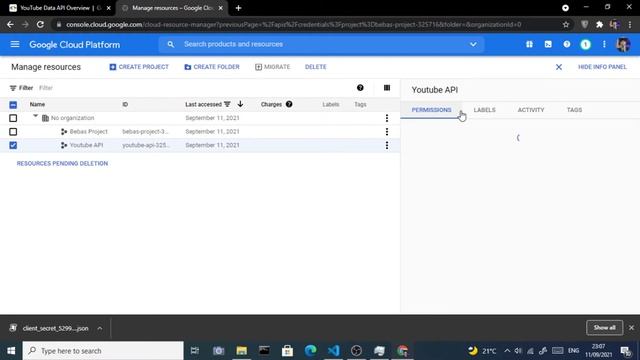Open a new browser tab
Image resolution: width=640 pixels, height=360 pixels.
(x=238, y=8)
